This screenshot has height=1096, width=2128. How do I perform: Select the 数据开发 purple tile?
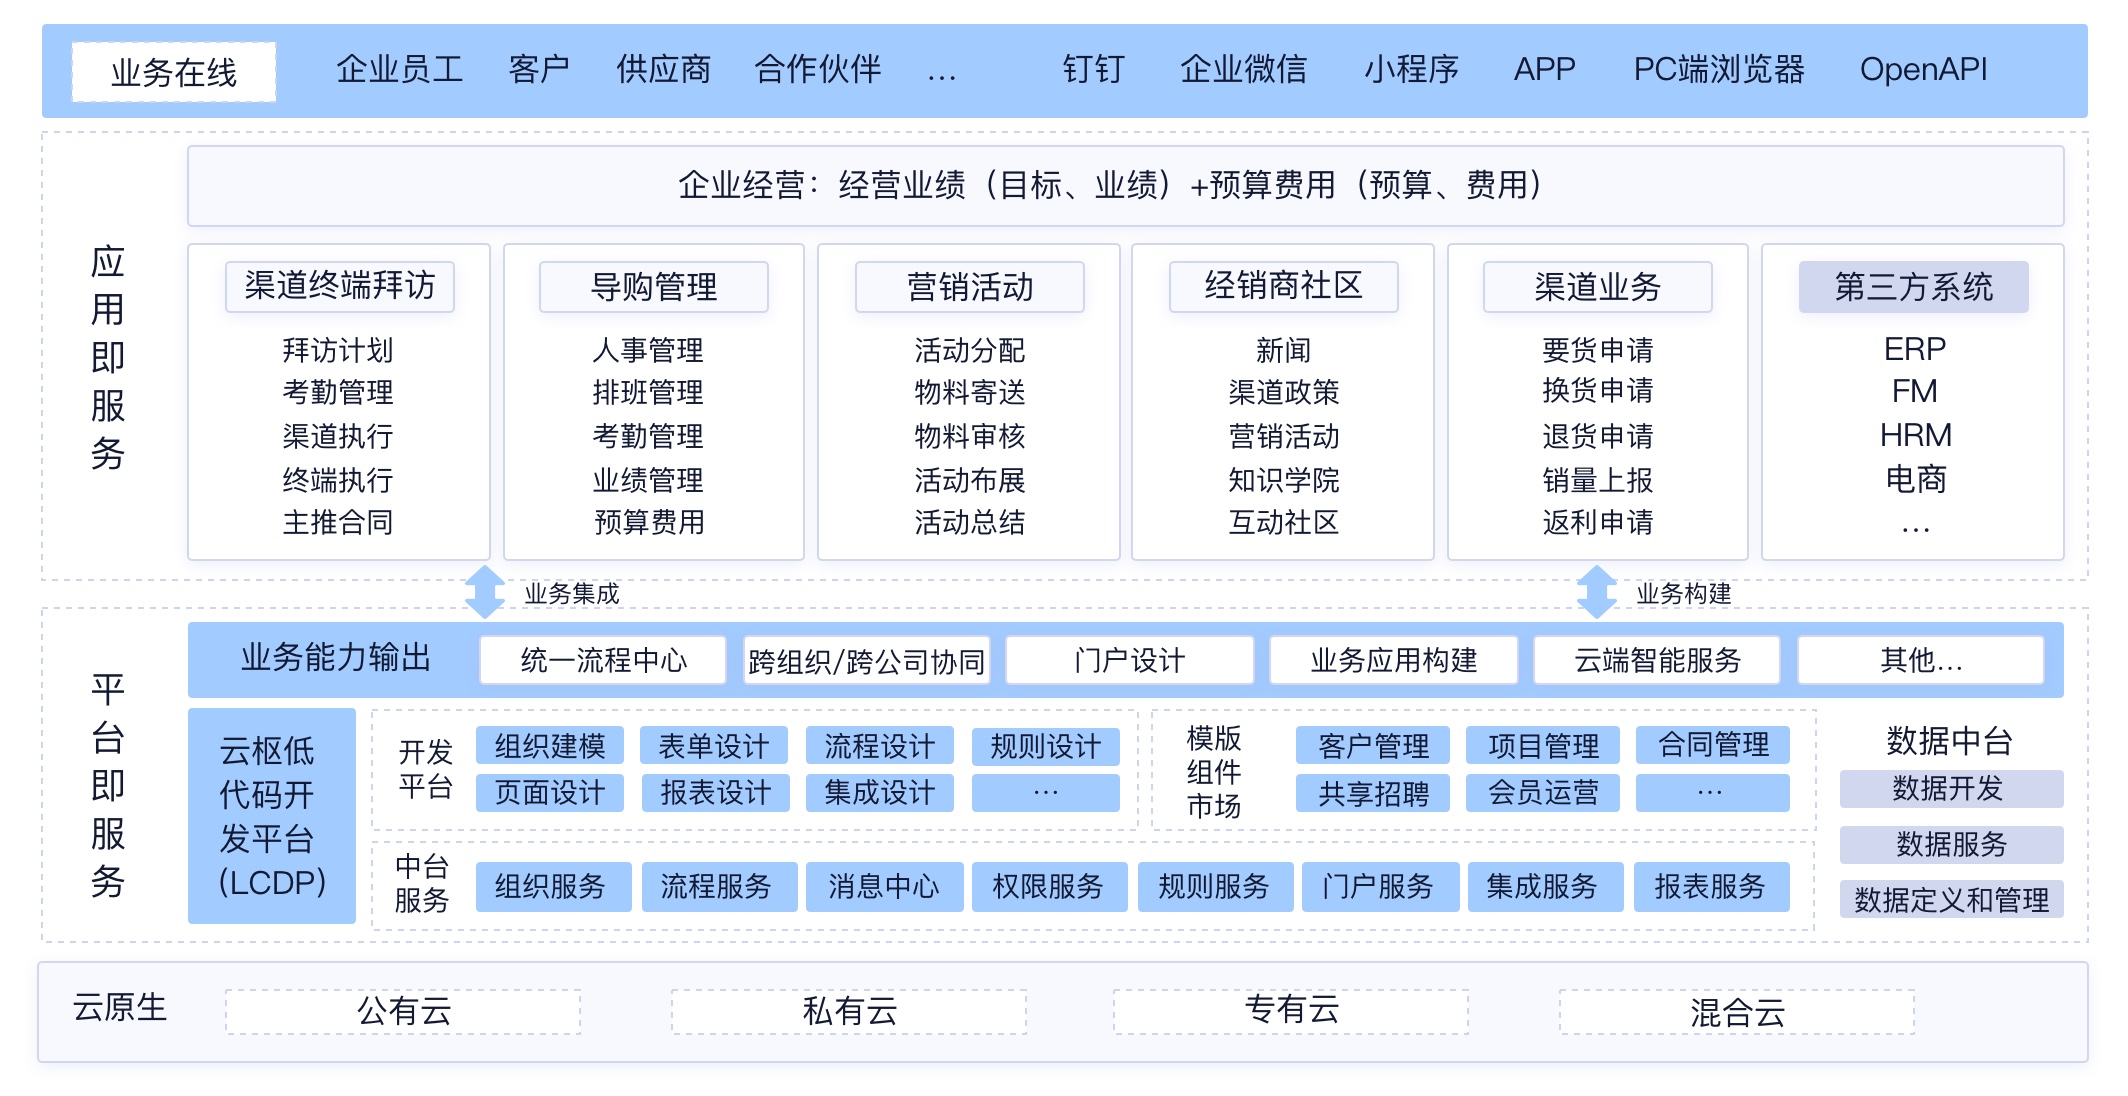1950,789
